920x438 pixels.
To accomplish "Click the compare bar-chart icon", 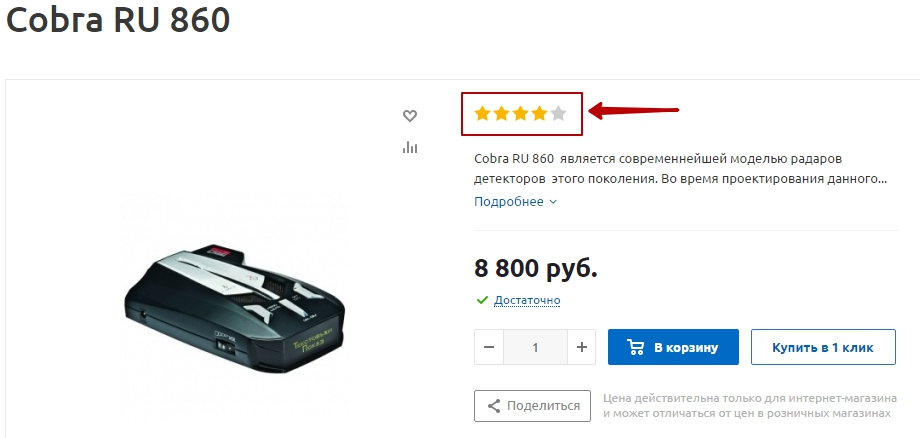I will pos(410,147).
